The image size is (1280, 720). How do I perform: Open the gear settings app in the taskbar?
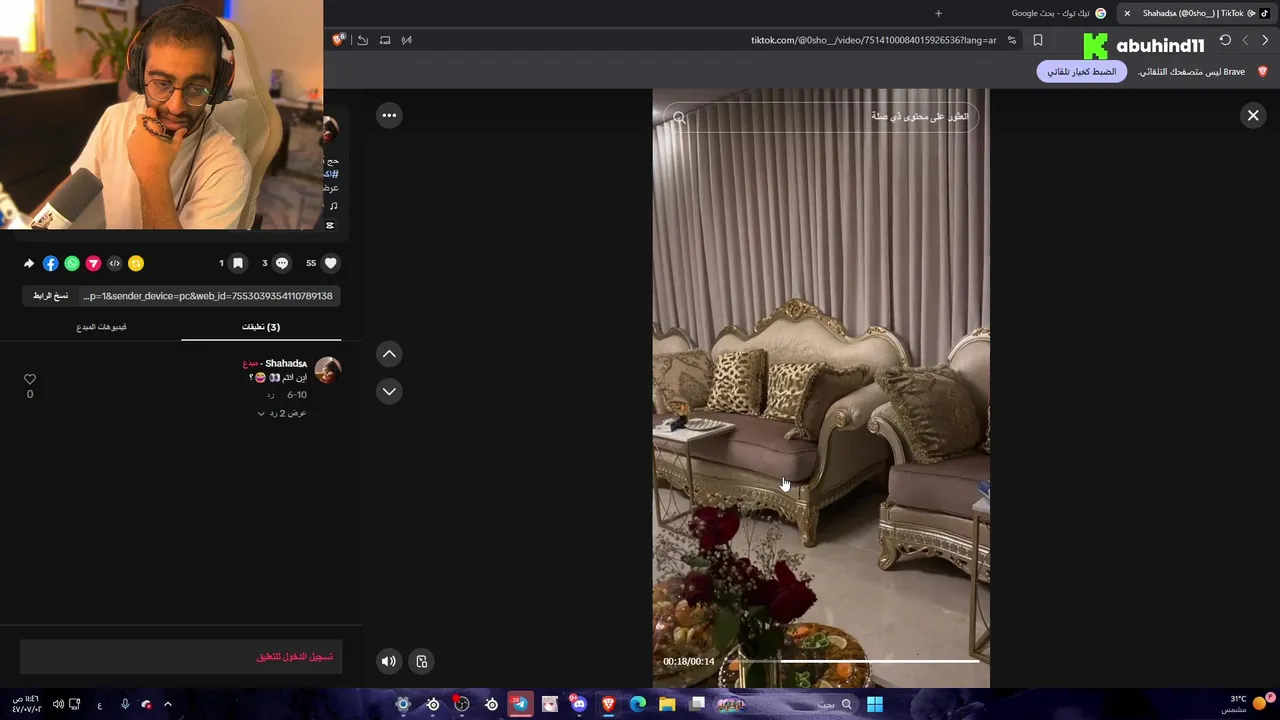(403, 704)
